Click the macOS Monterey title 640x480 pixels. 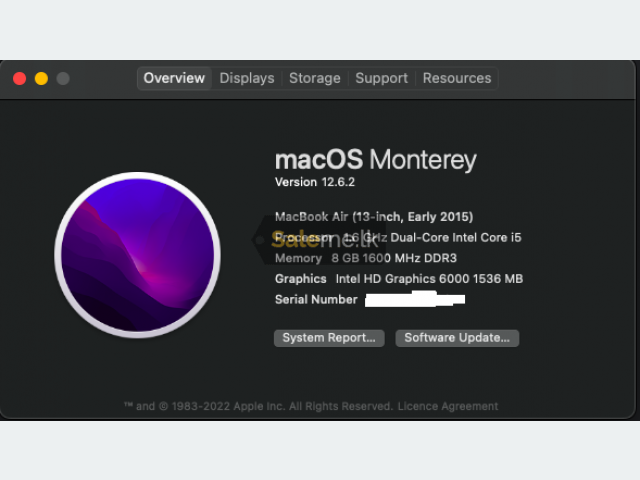pyautogui.click(x=376, y=160)
